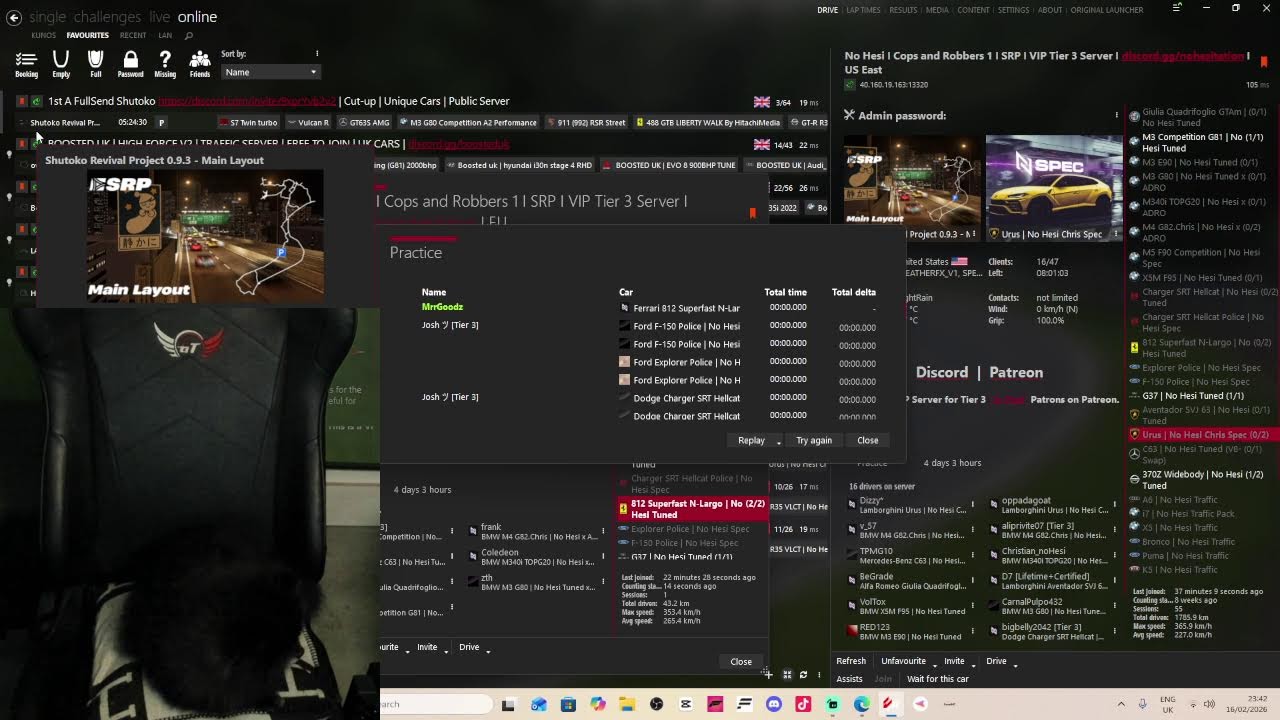
Task: Open the Media menu
Action: 937,10
